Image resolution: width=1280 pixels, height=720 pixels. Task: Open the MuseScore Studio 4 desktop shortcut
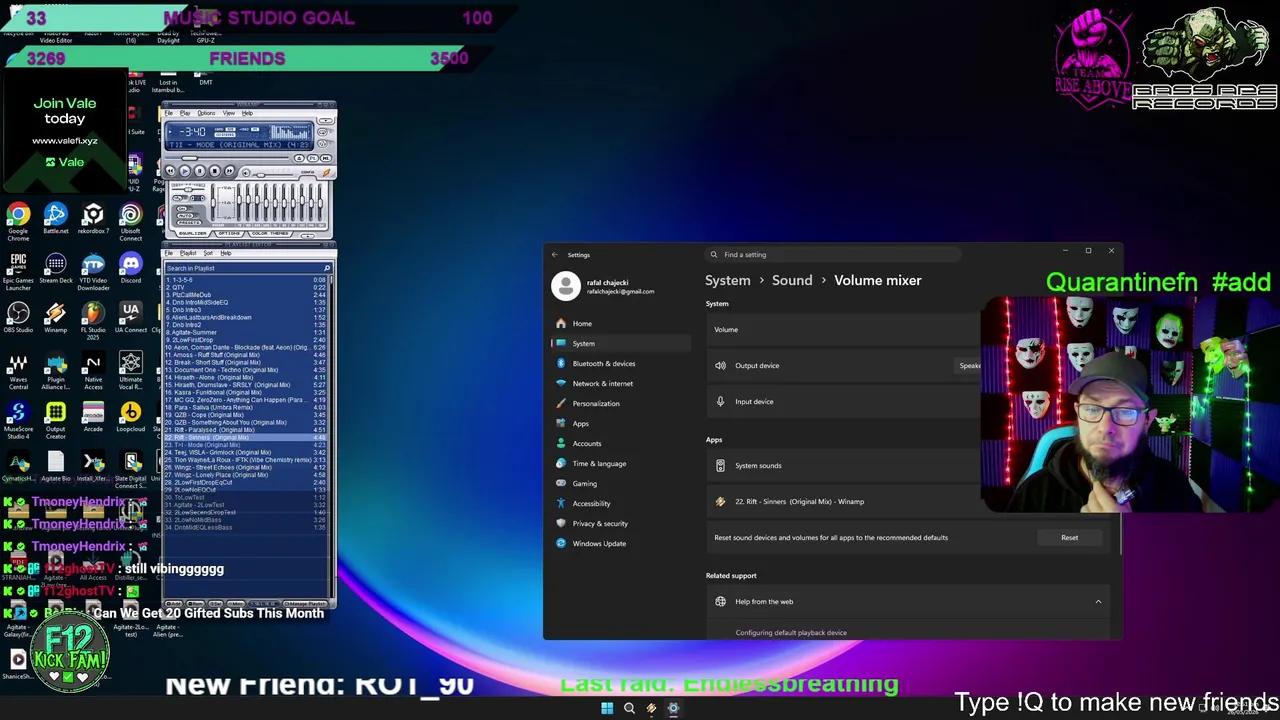(x=18, y=420)
